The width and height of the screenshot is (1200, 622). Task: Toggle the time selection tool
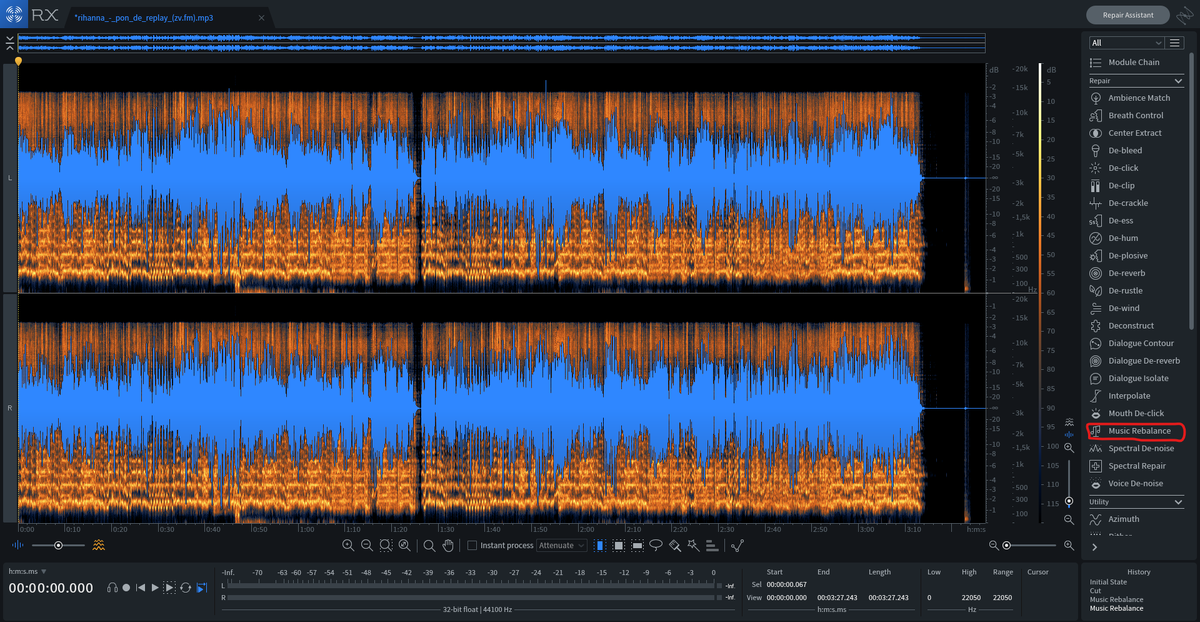pyautogui.click(x=600, y=545)
